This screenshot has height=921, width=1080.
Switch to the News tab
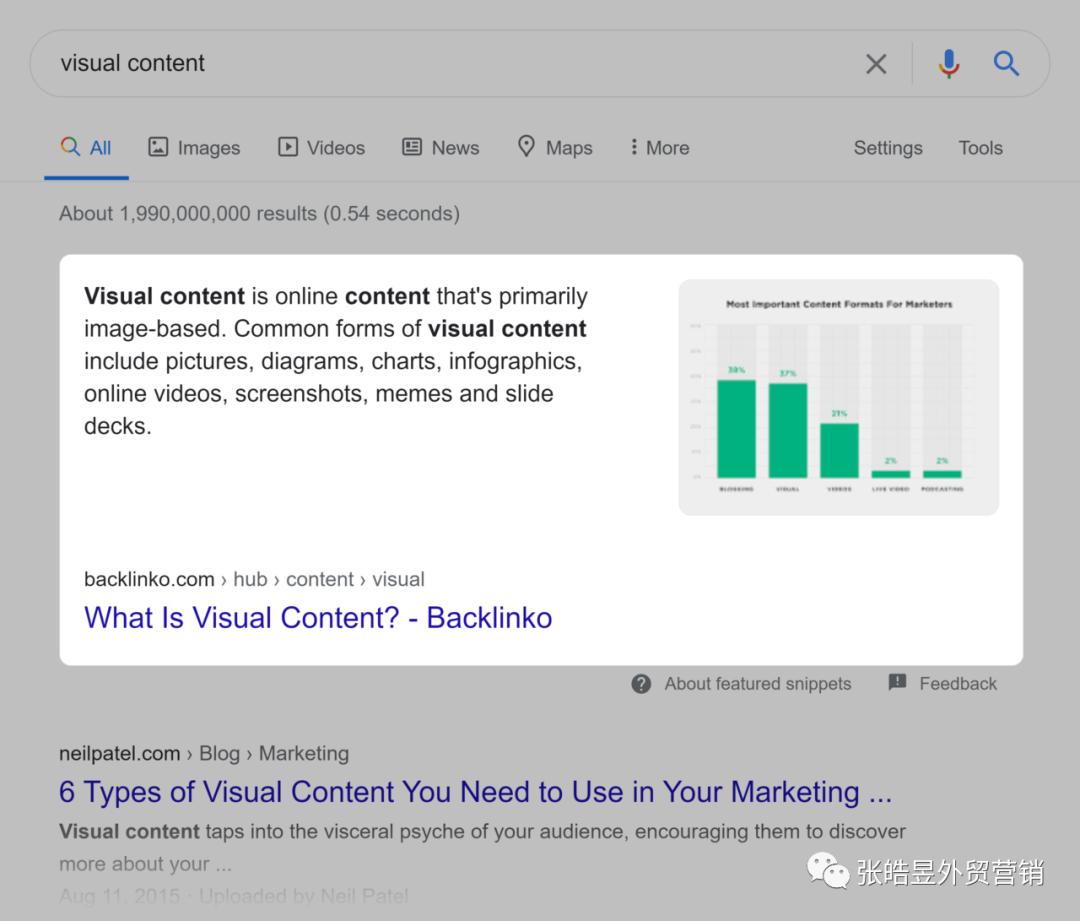tap(440, 147)
